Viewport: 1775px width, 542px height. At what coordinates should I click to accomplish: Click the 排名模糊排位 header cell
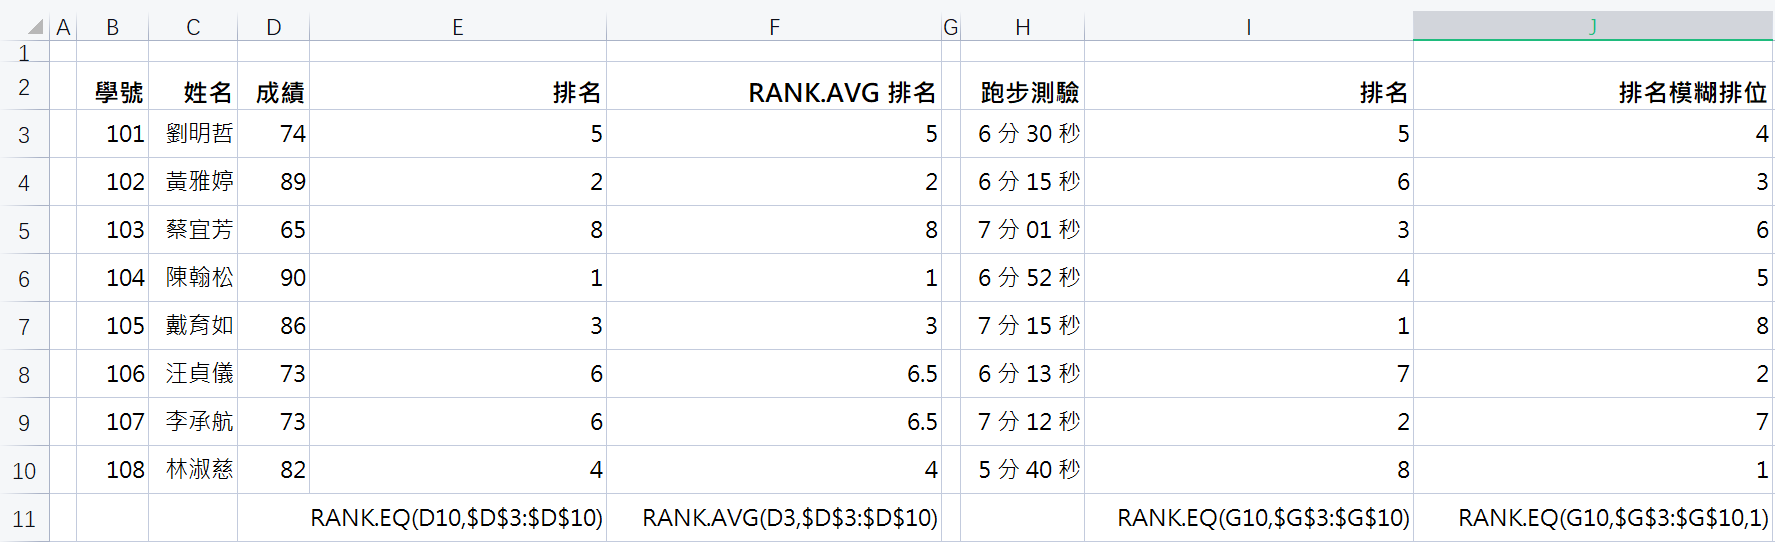(x=1593, y=87)
